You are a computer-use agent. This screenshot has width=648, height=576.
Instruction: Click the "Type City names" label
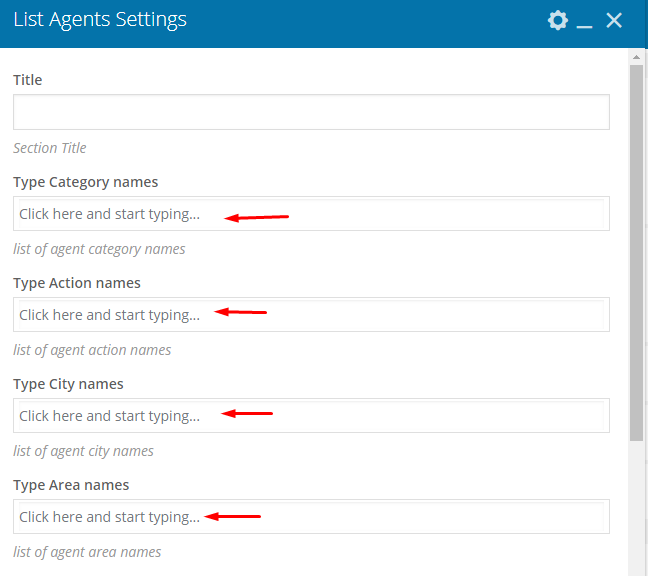[x=68, y=384]
